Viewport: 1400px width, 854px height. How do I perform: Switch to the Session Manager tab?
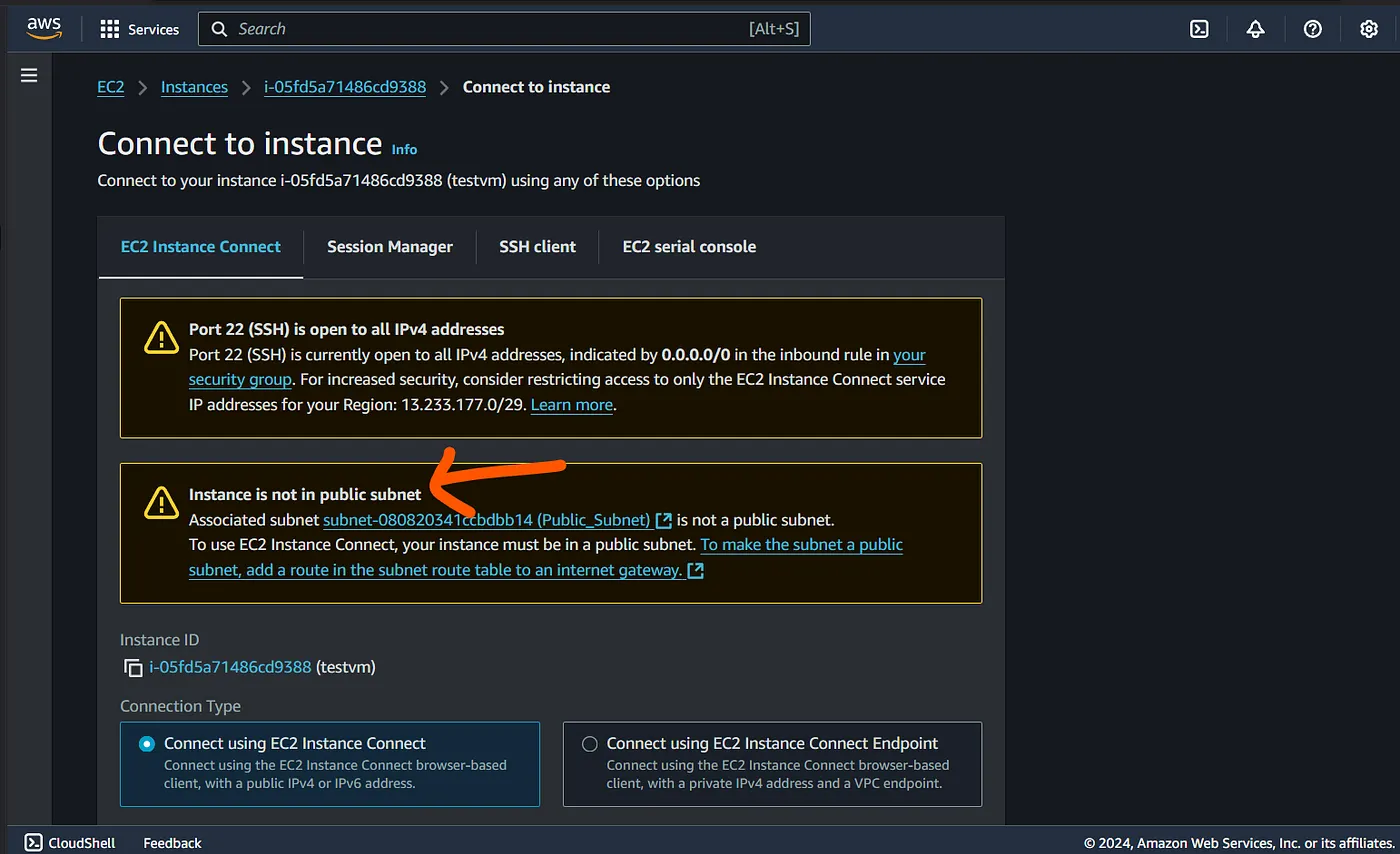click(390, 247)
